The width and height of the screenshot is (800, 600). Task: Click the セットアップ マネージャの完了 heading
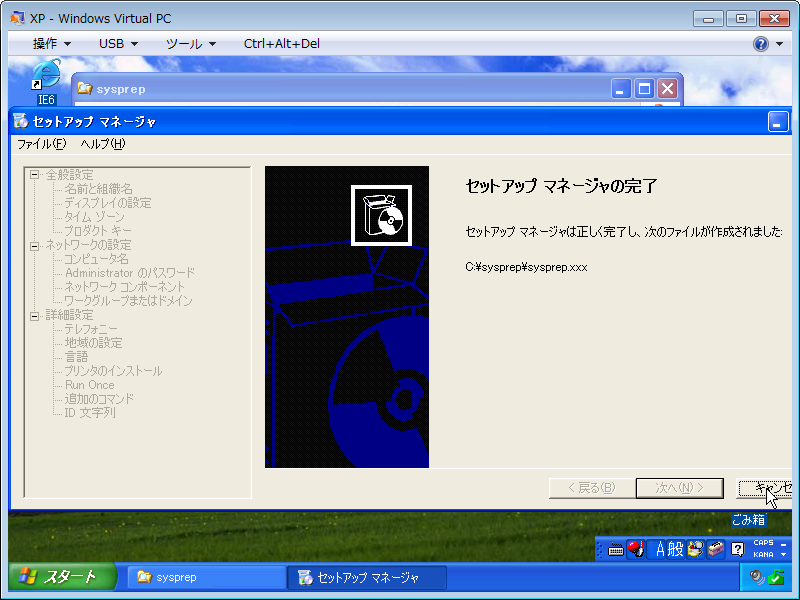(x=561, y=186)
